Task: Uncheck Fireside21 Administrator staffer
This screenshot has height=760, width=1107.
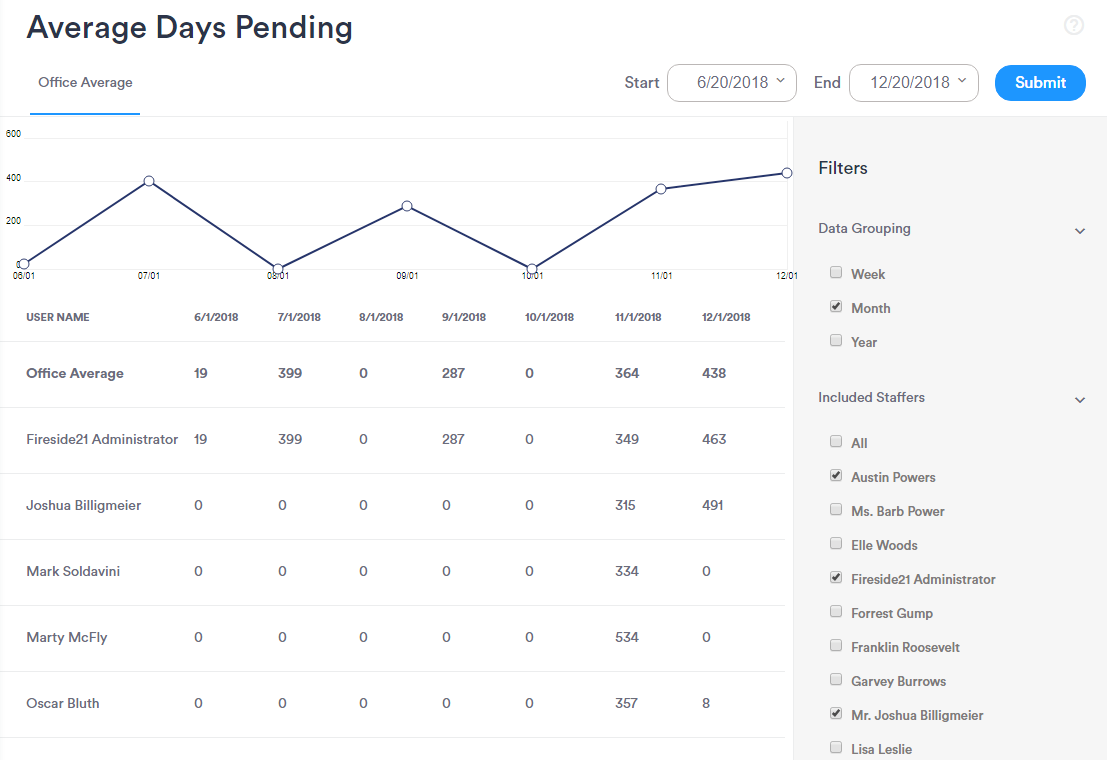Action: [x=835, y=577]
